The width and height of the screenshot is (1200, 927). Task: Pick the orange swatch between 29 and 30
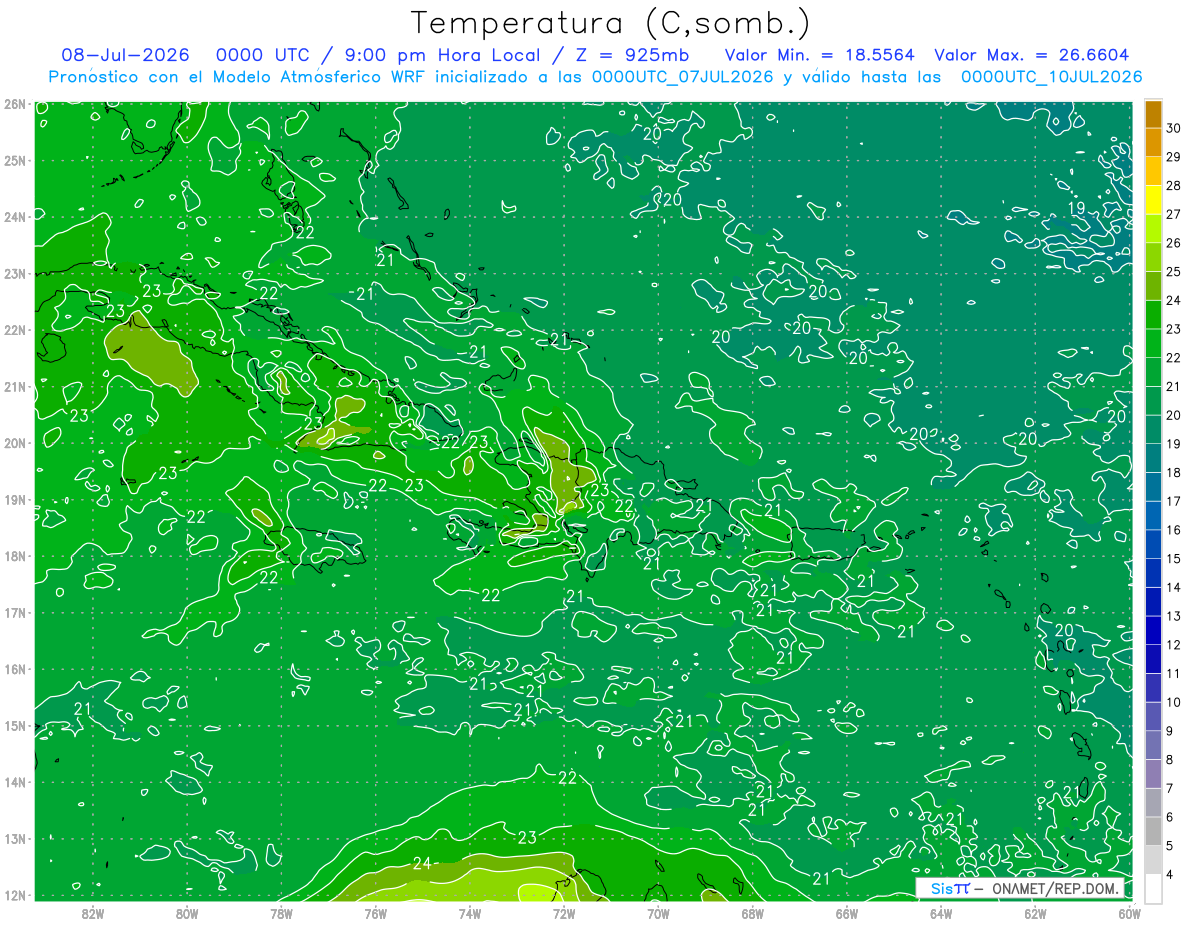click(1153, 143)
